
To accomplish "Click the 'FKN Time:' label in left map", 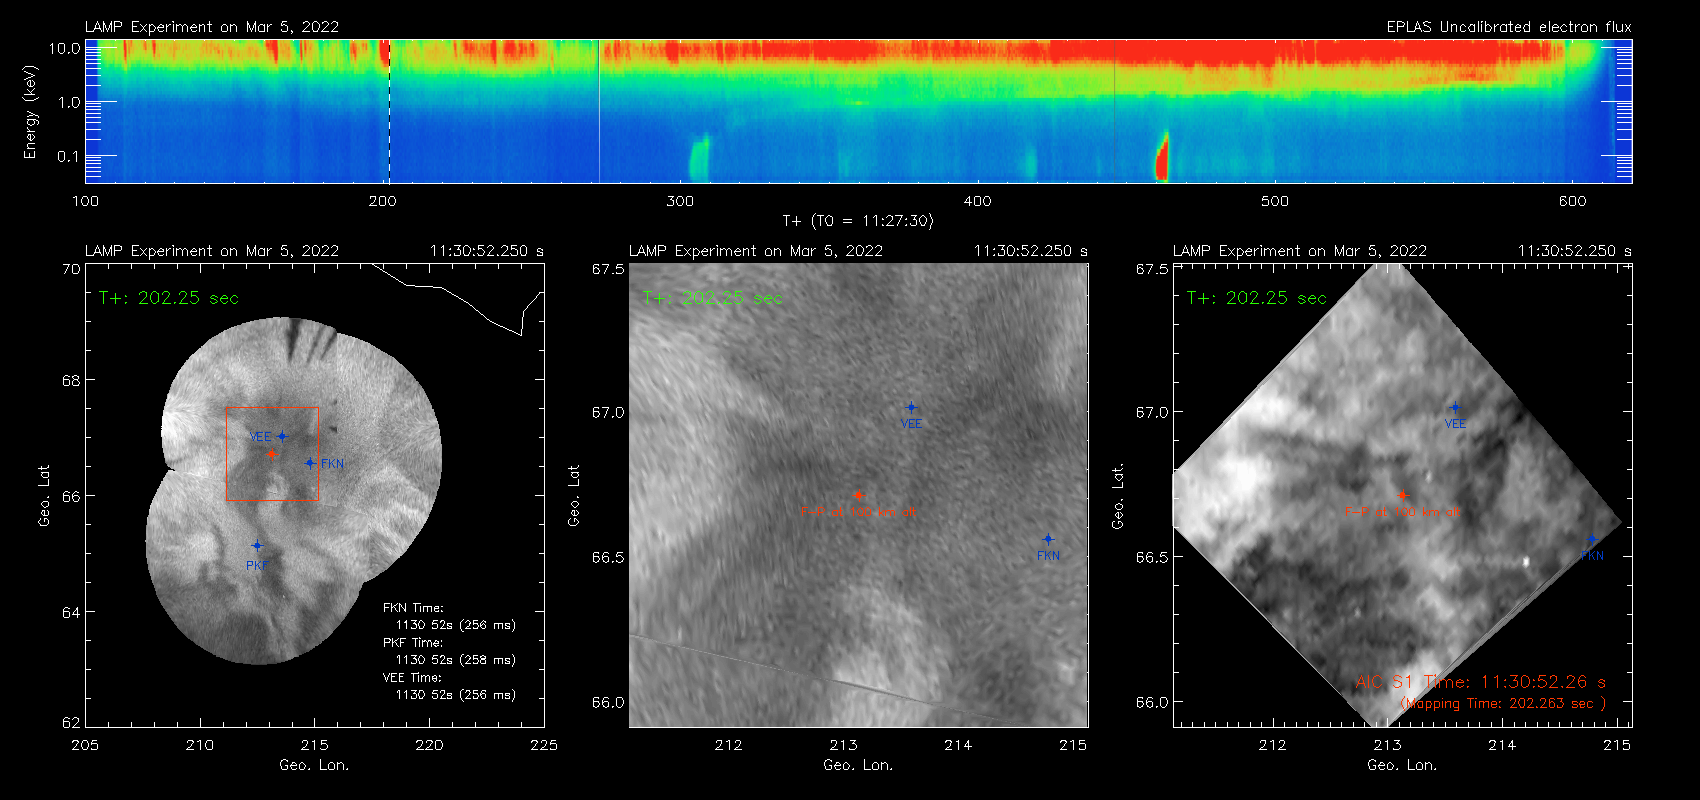I will [413, 608].
